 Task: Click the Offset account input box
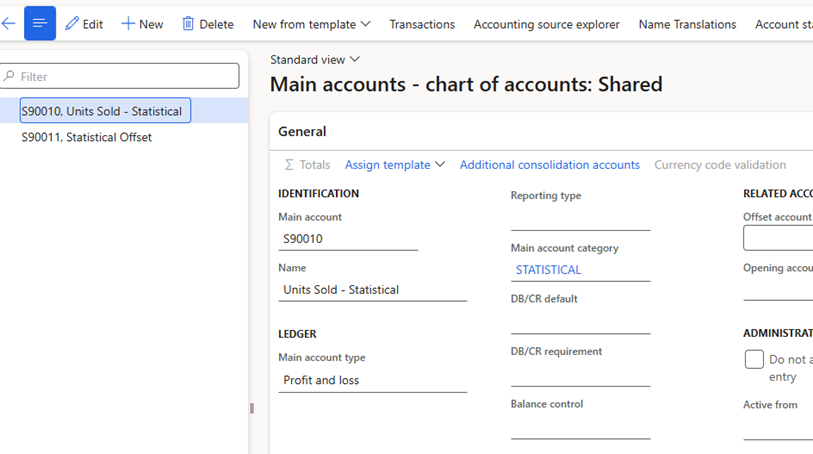click(778, 239)
